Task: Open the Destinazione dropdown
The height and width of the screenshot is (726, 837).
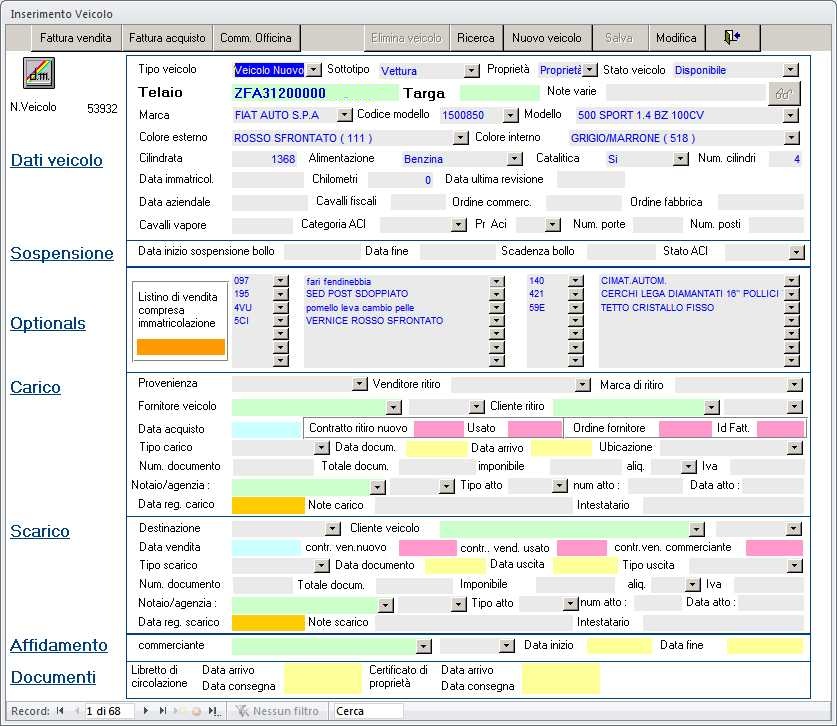Action: click(333, 528)
